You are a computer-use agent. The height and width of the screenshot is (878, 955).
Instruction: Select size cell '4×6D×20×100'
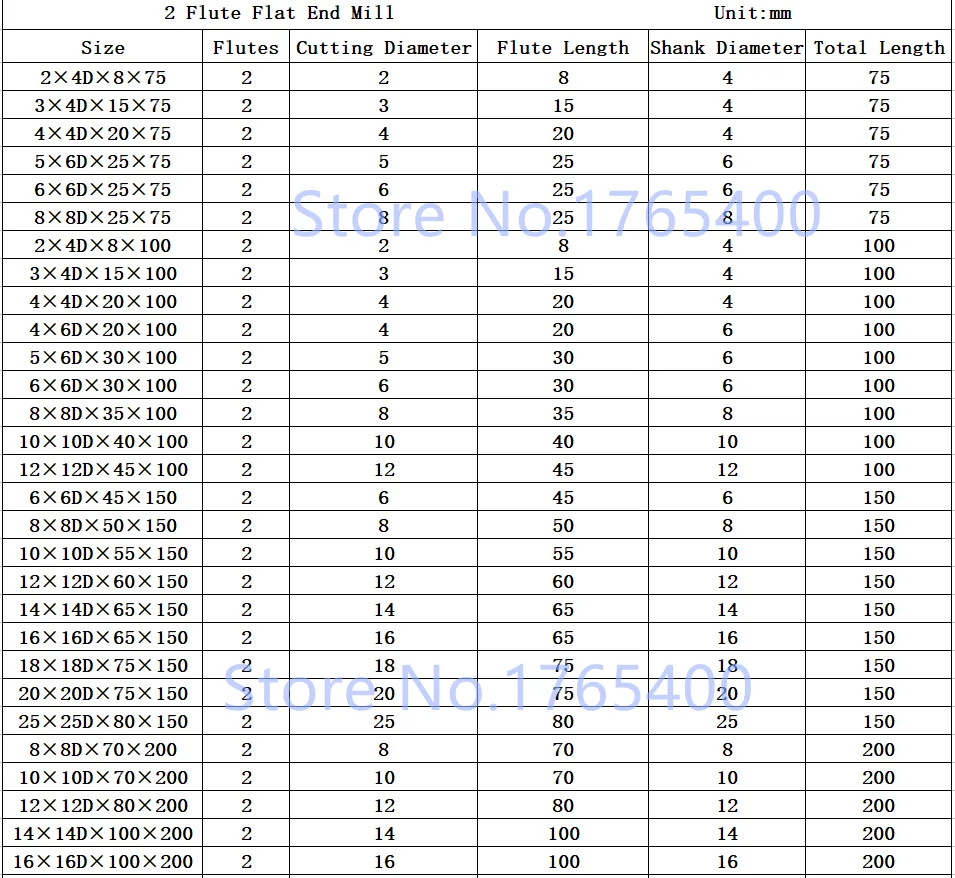click(x=102, y=329)
